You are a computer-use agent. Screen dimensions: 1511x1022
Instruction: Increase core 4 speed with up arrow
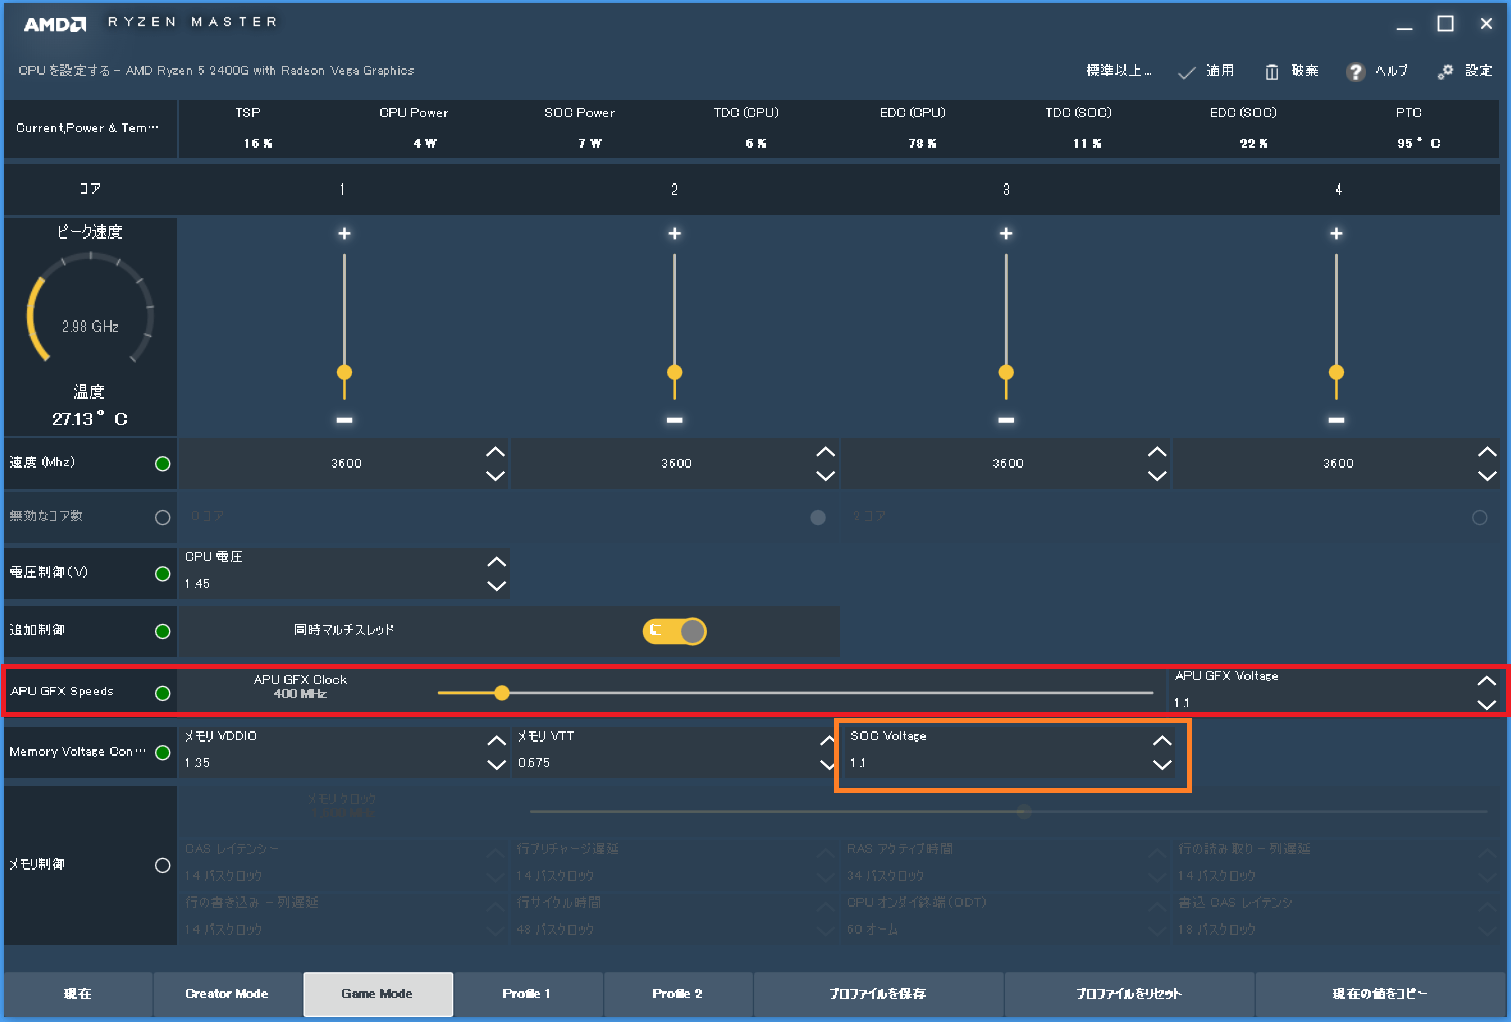(1487, 452)
